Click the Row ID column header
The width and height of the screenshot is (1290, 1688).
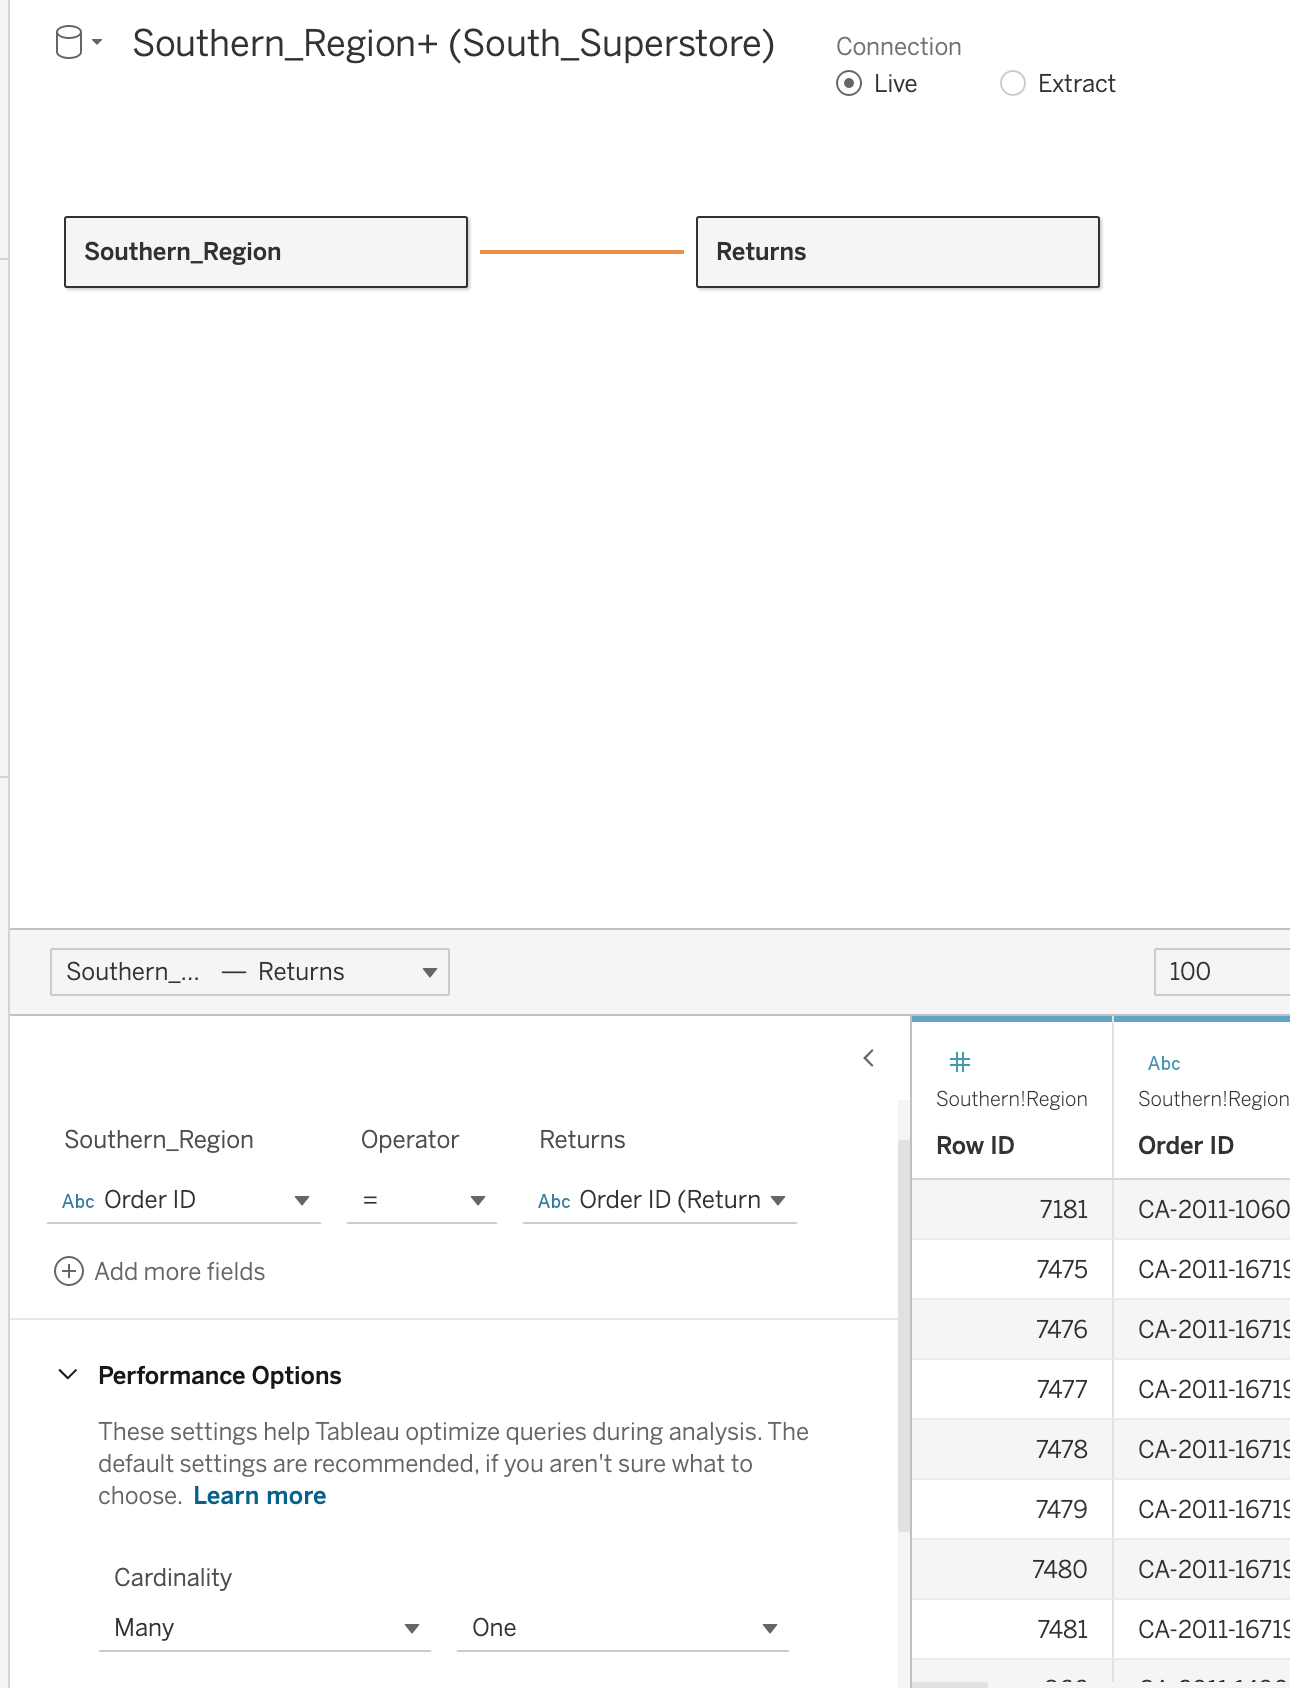(x=975, y=1146)
